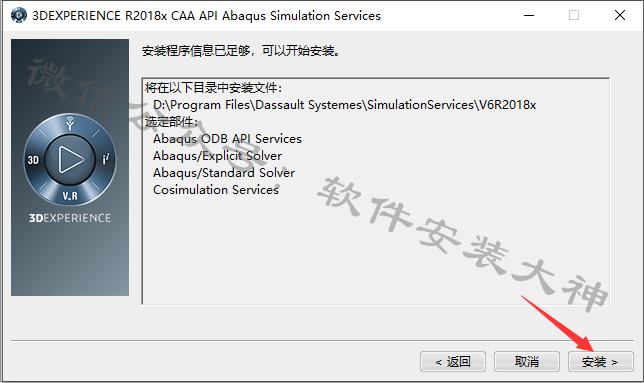Click the V.R quadrant of the compass
The height and width of the screenshot is (383, 644).
tap(70, 196)
